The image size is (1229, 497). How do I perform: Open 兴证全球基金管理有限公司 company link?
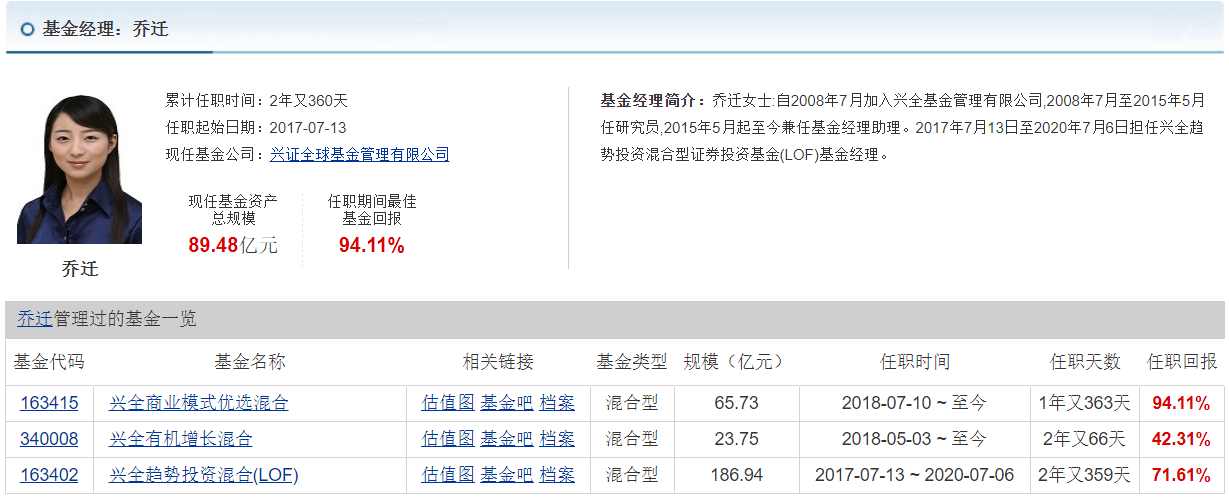point(360,154)
